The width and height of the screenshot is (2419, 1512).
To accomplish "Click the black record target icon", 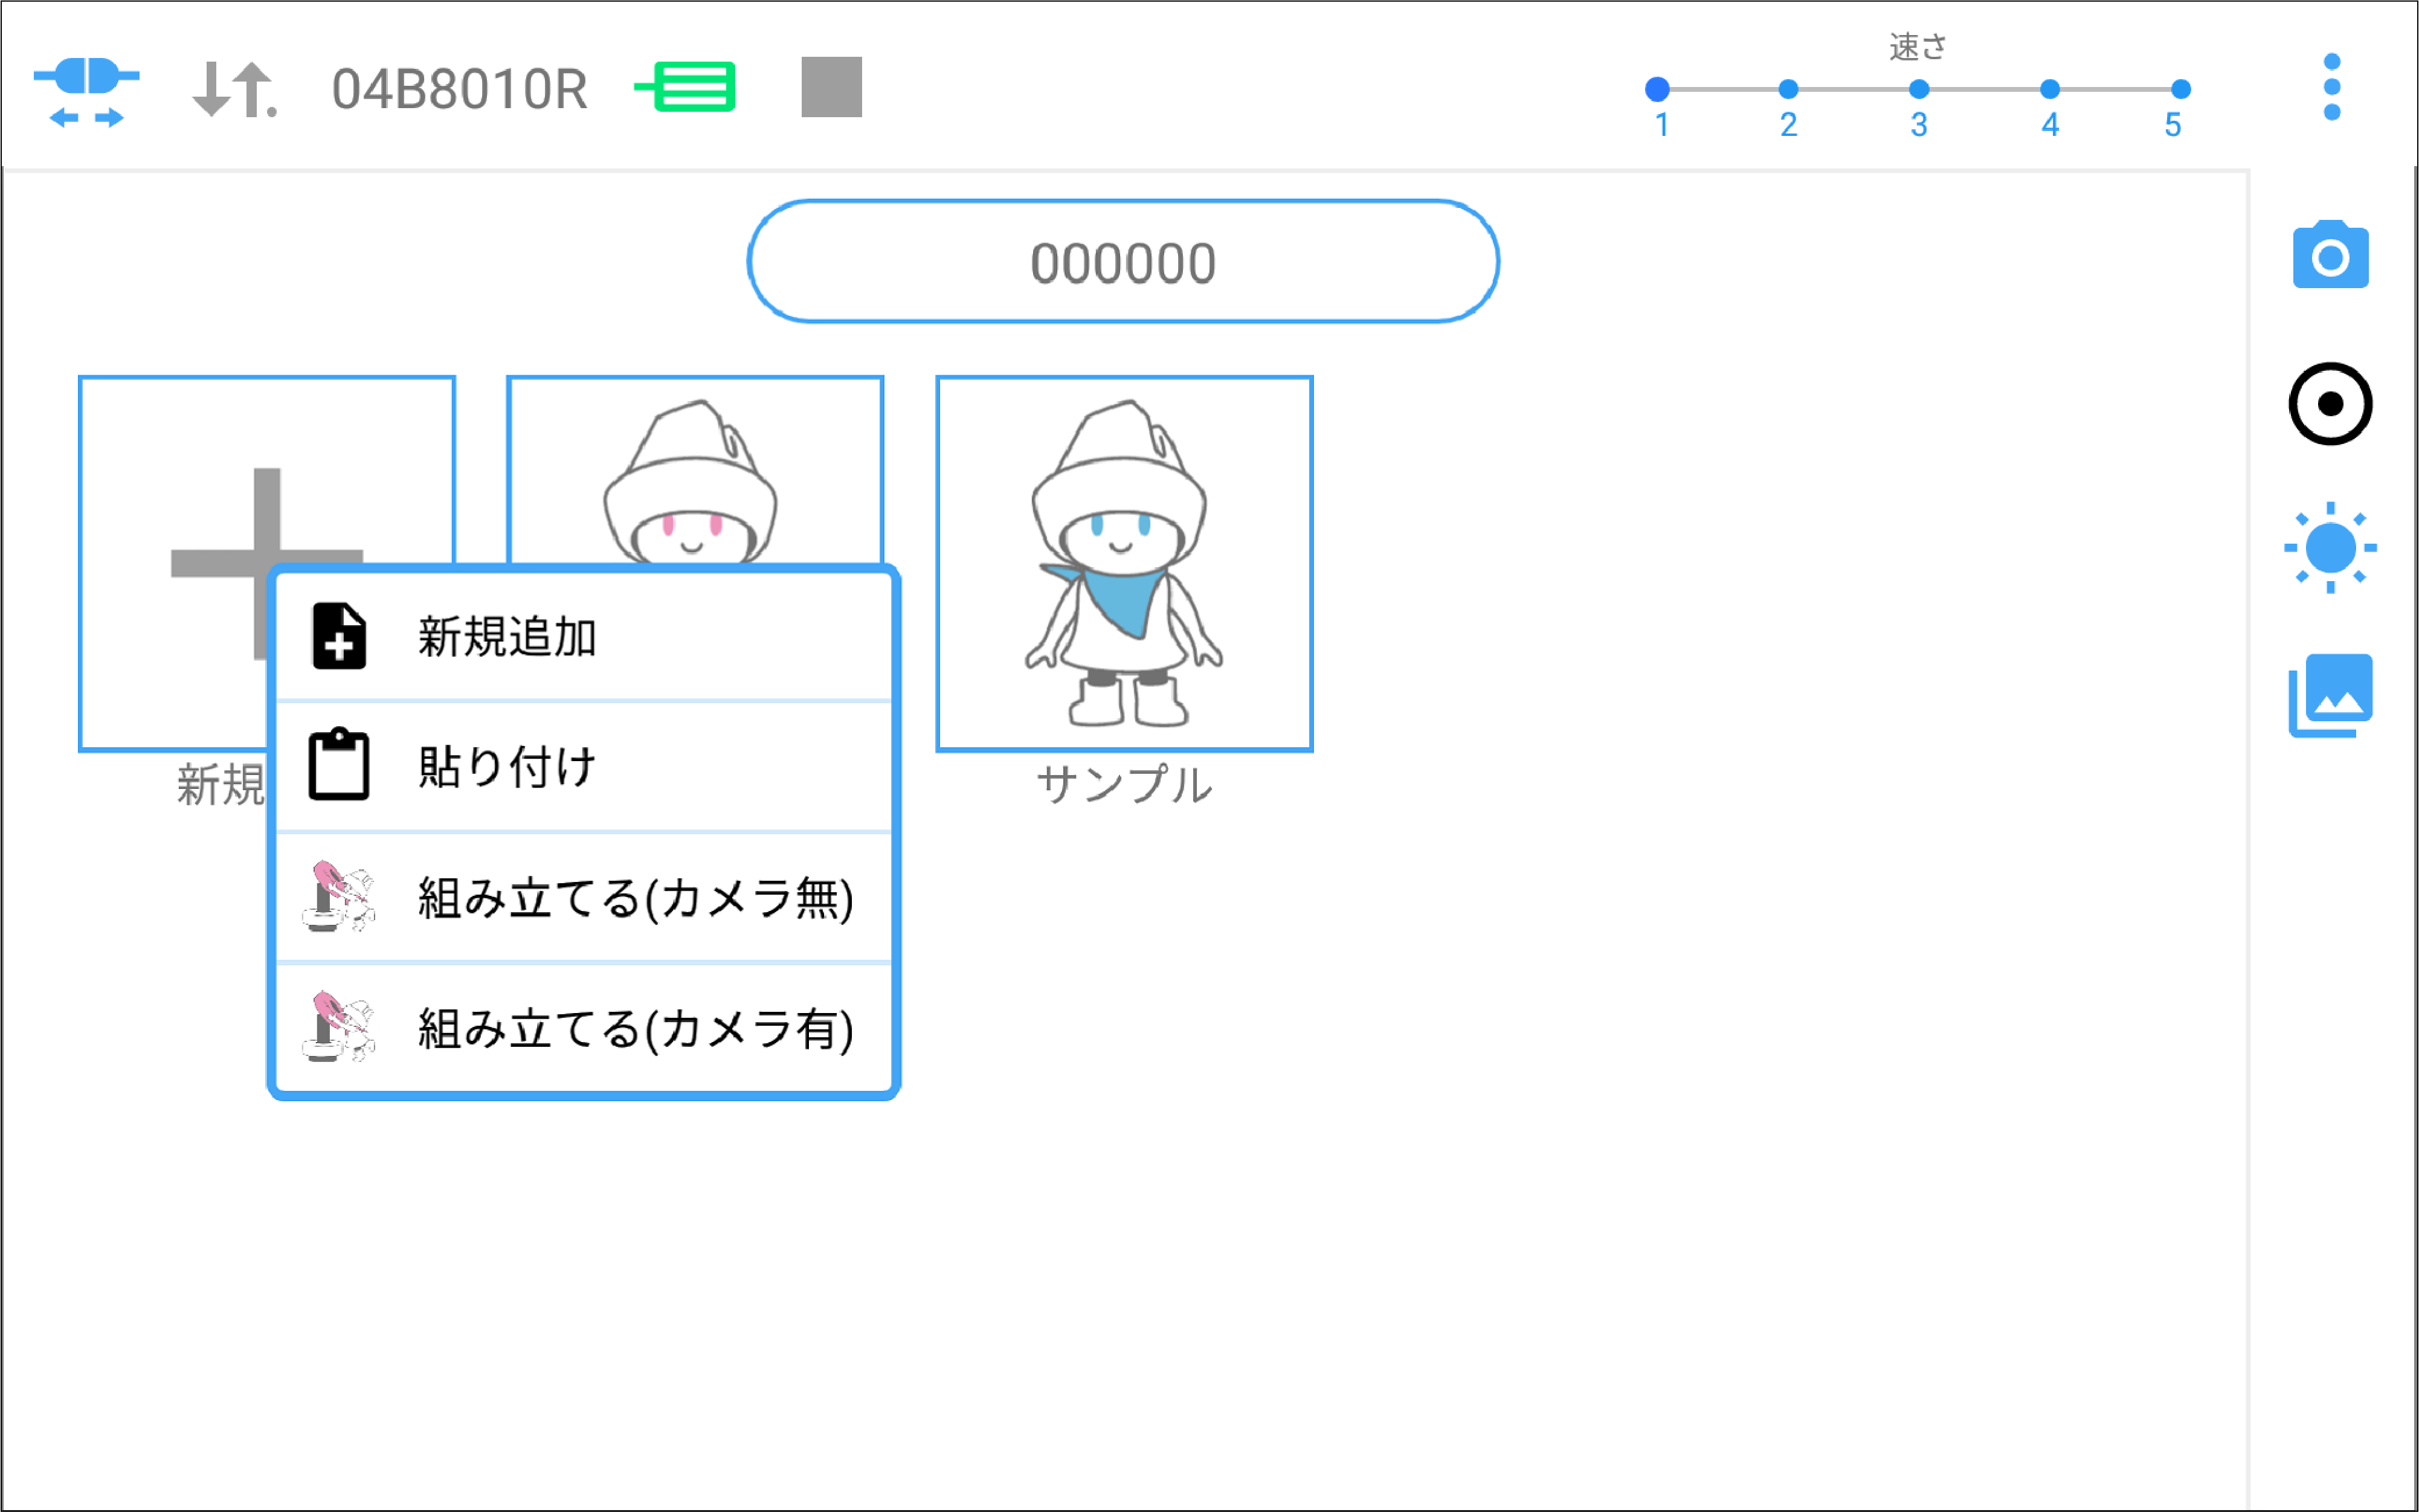I will 2330,404.
